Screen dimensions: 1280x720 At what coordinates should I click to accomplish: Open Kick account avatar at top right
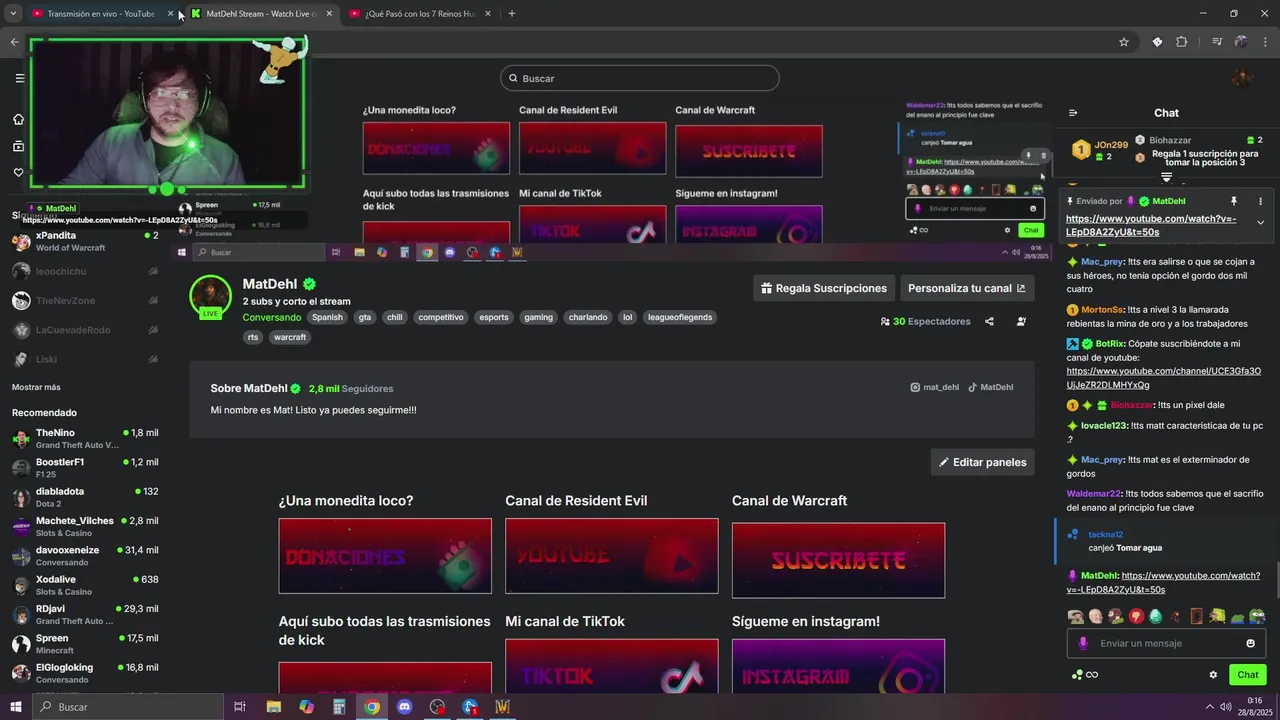(x=1242, y=78)
